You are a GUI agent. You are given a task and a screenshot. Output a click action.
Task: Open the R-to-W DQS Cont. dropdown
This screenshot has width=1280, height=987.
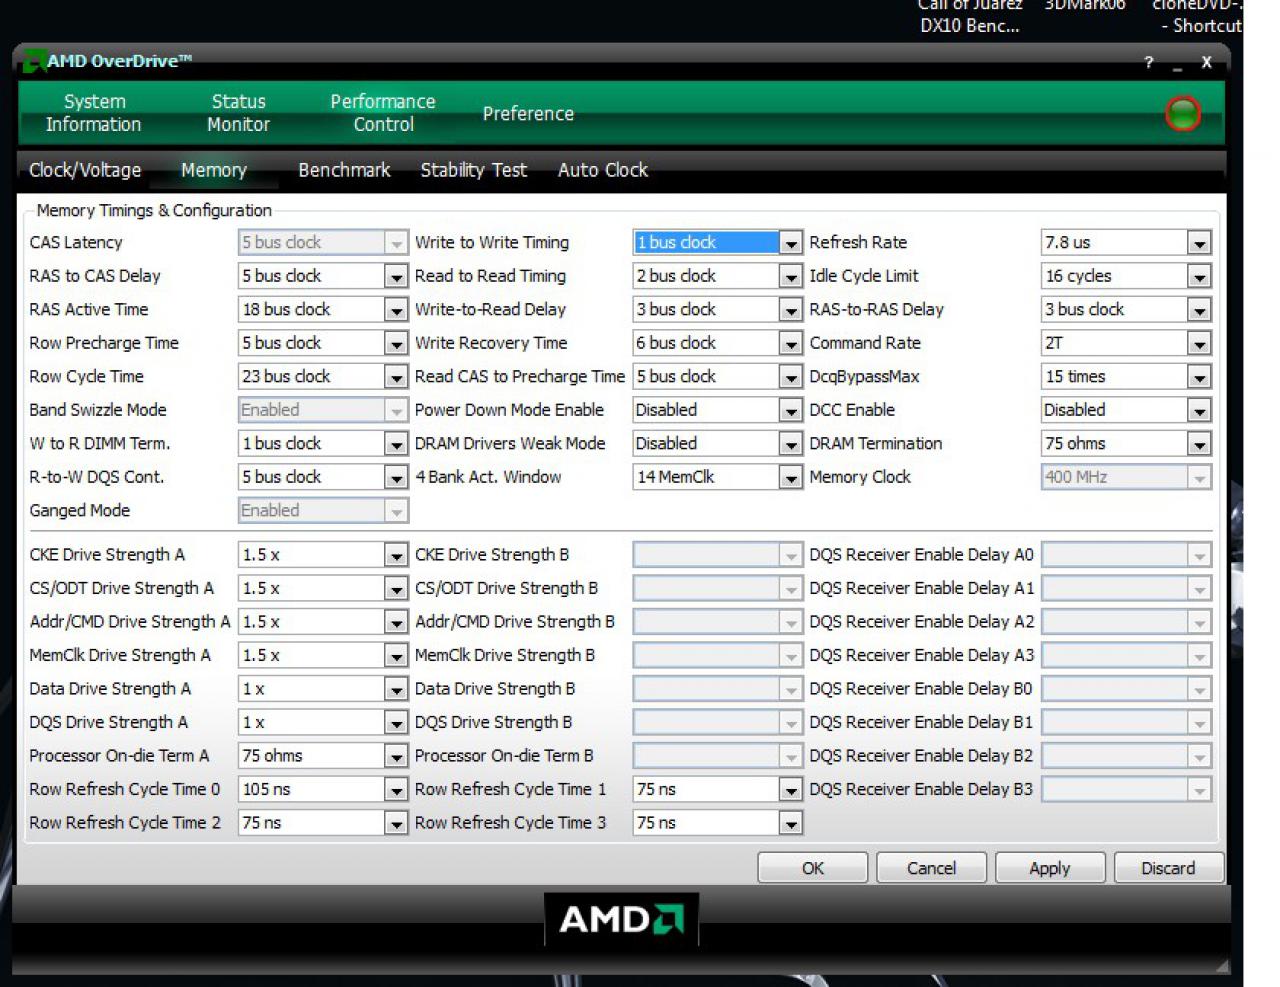tap(396, 477)
